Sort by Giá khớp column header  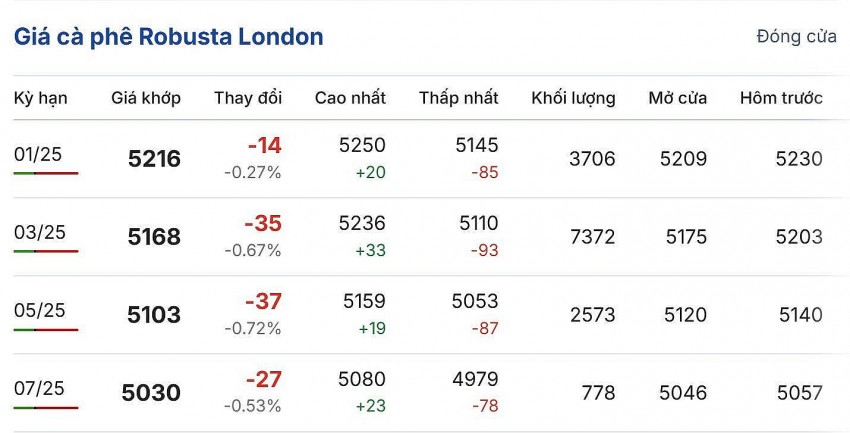click(x=146, y=98)
